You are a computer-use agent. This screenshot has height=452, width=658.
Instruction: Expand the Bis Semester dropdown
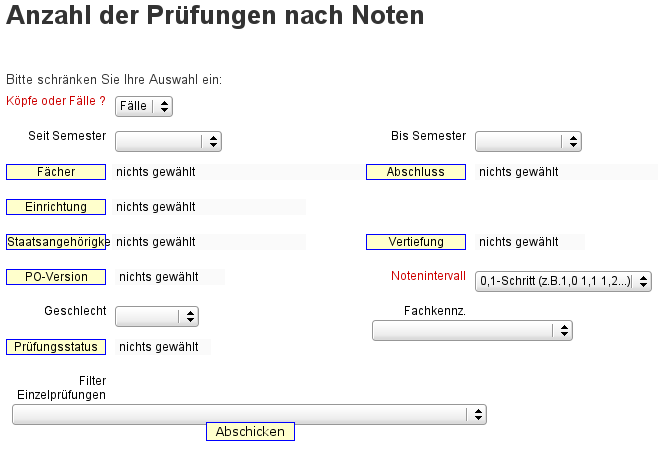(528, 141)
